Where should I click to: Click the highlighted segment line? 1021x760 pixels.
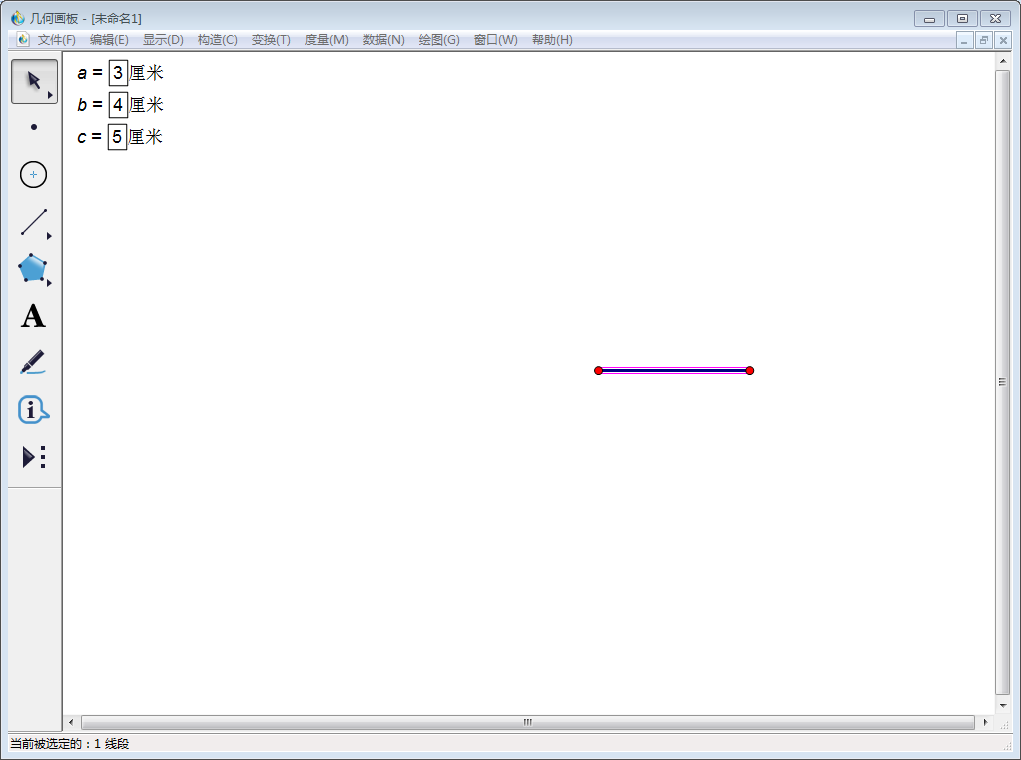[674, 371]
